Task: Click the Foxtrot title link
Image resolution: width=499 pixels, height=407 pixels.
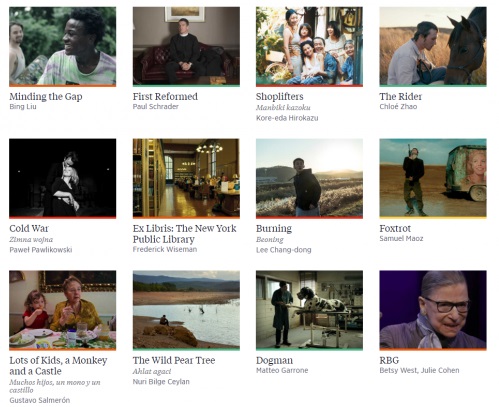Action: [x=395, y=228]
